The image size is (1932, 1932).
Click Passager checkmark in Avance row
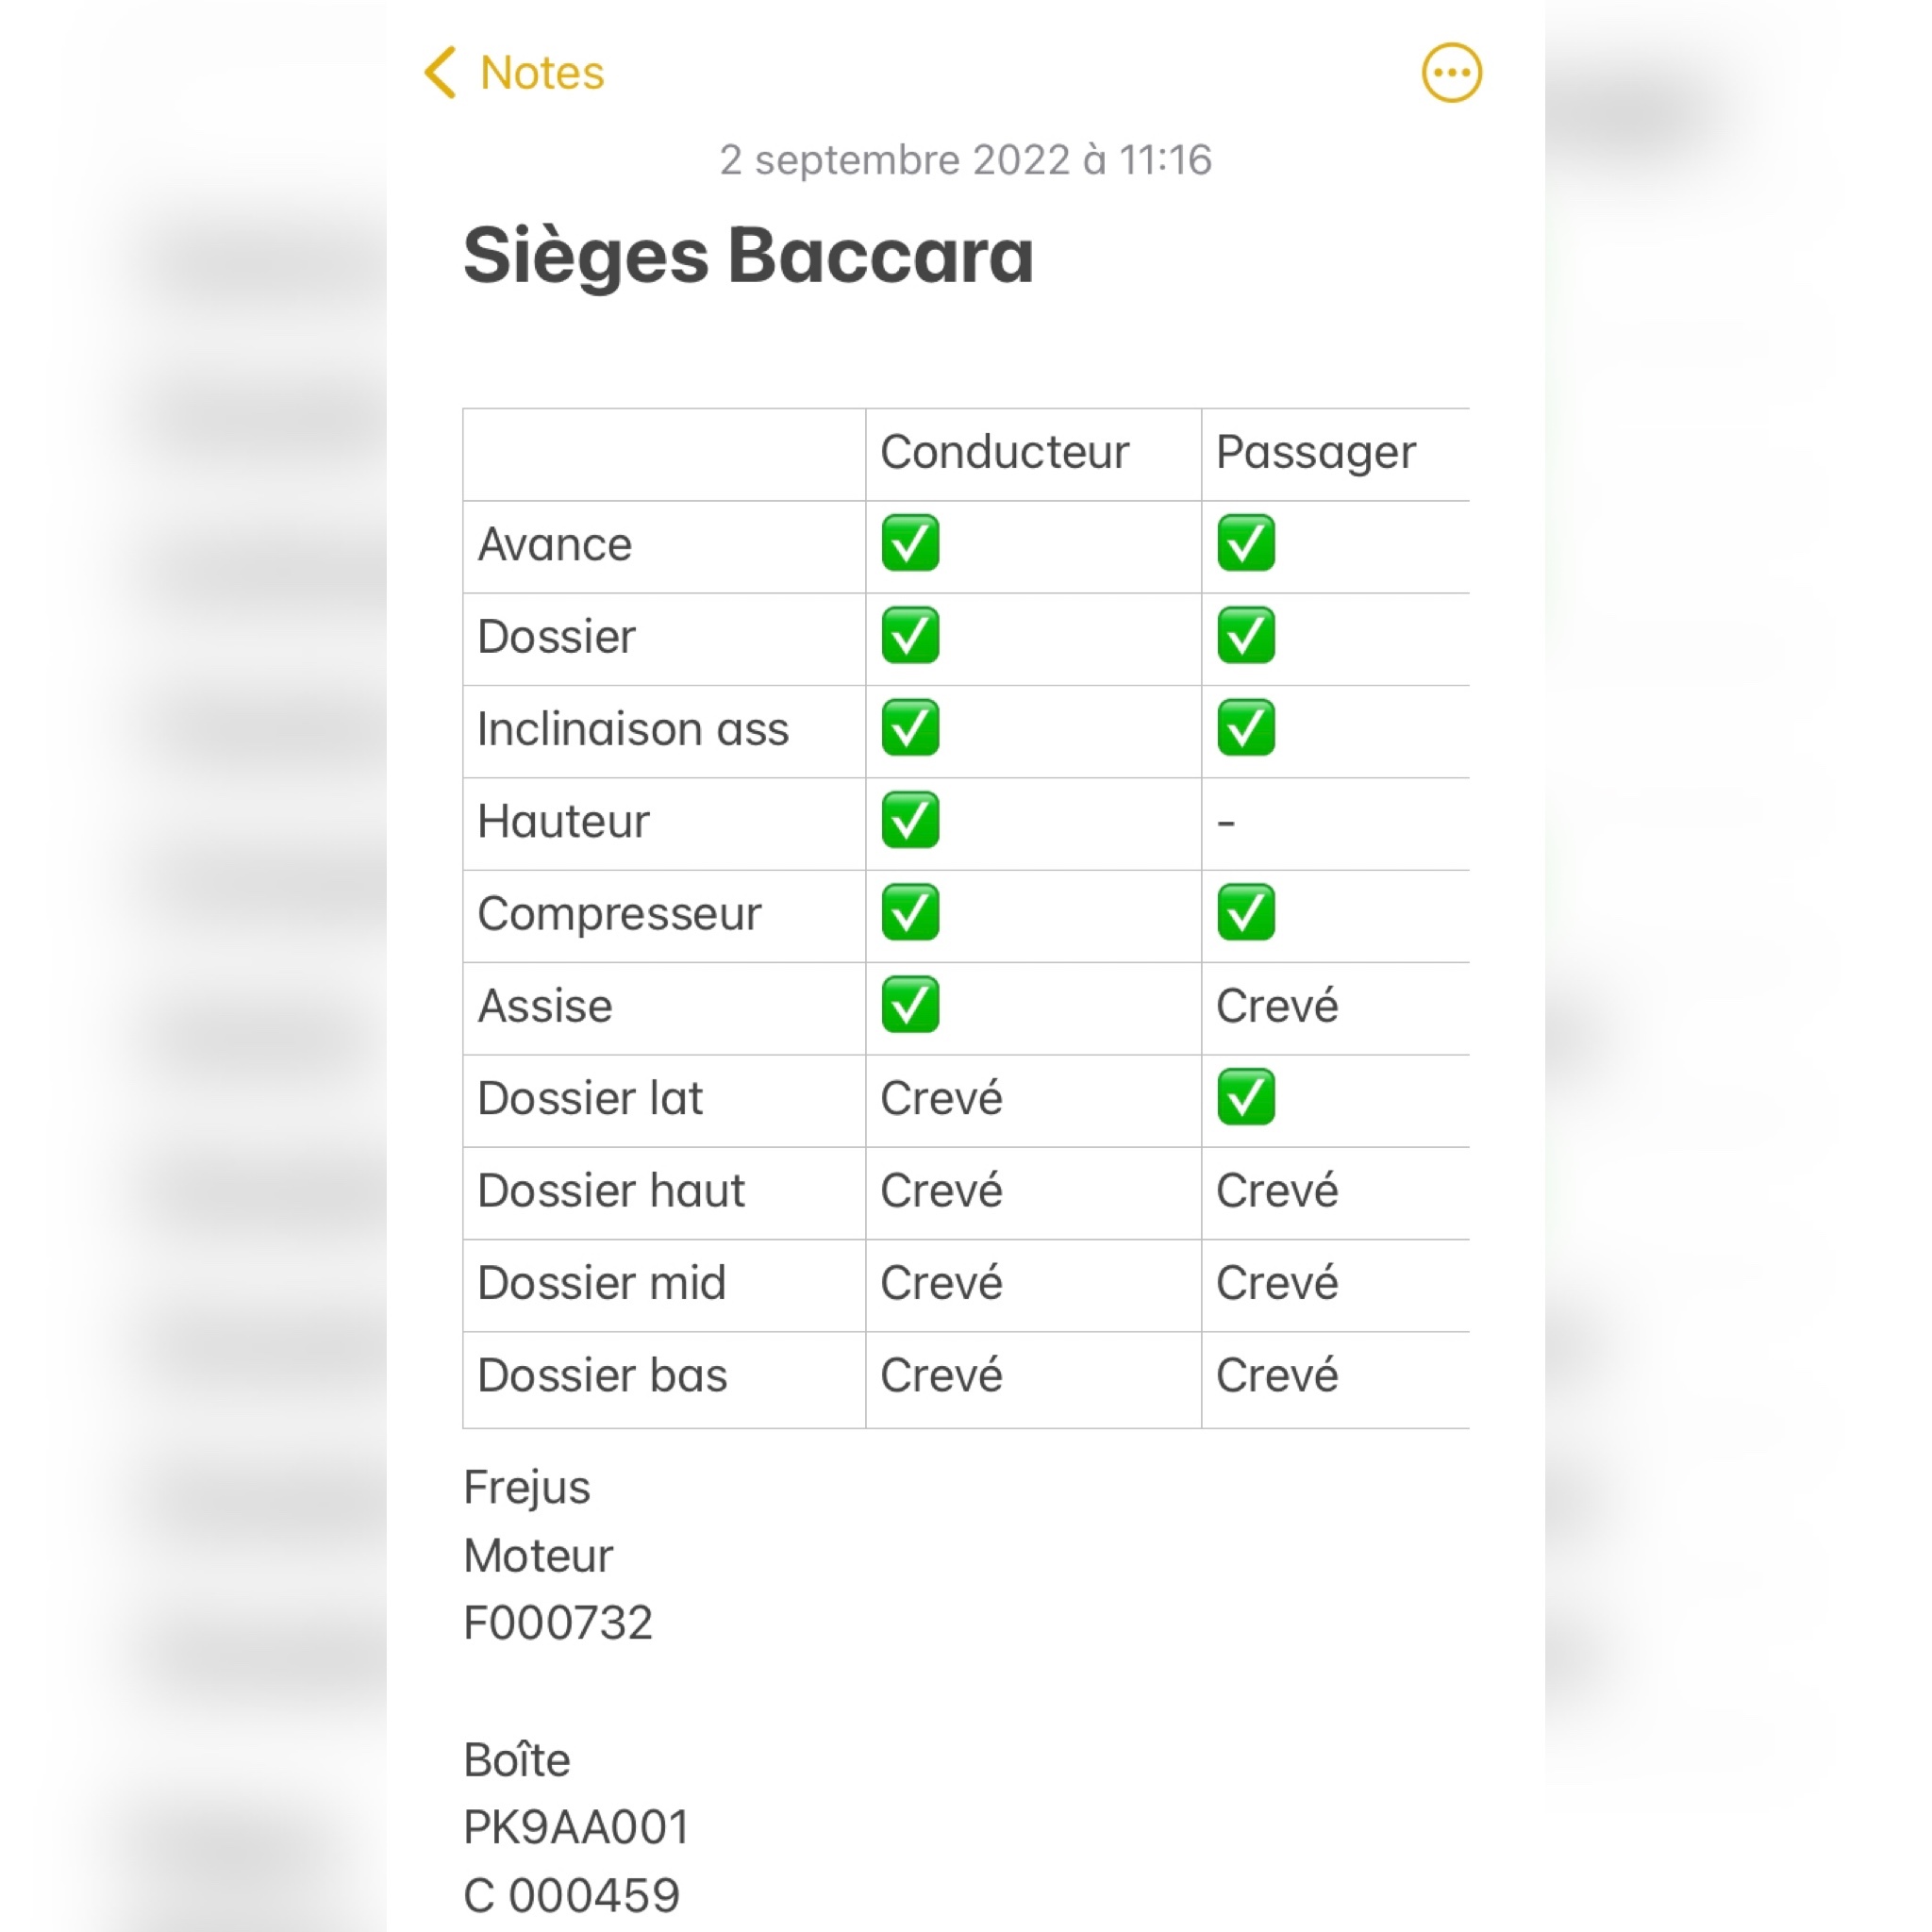click(x=1245, y=543)
